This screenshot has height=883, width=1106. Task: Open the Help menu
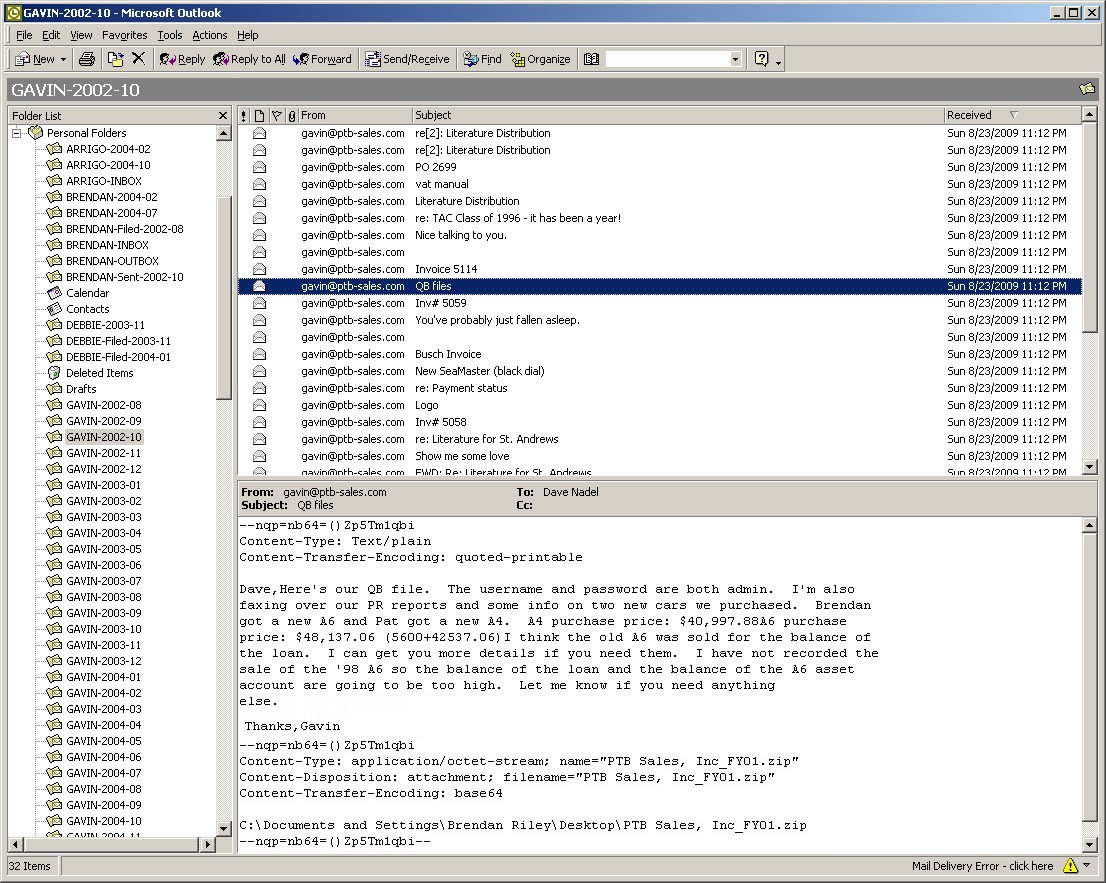(x=248, y=35)
